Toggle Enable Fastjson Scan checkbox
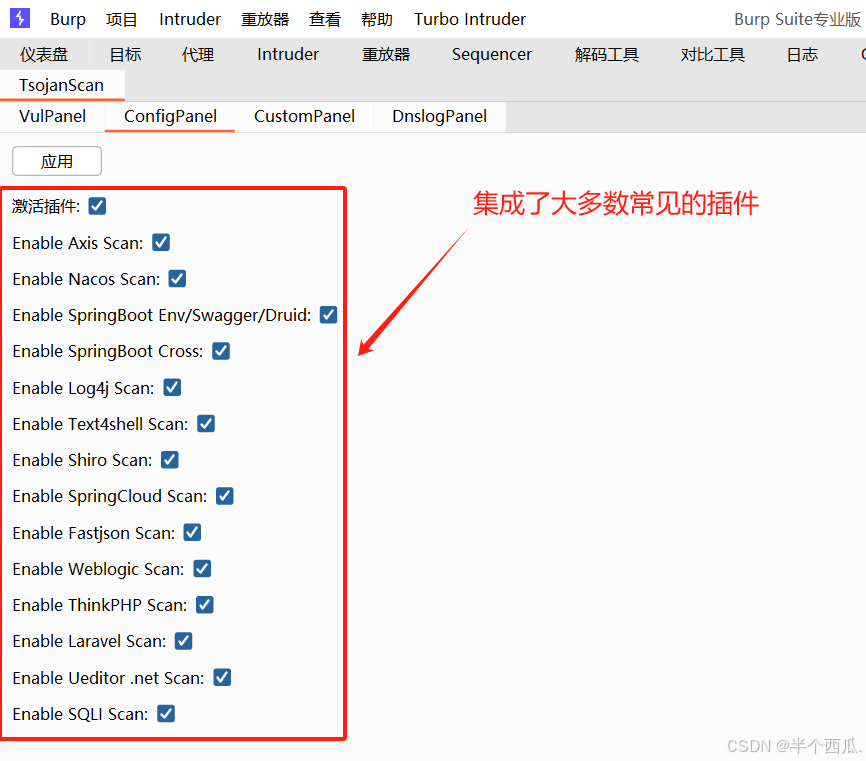Image resolution: width=866 pixels, height=761 pixels. click(192, 533)
